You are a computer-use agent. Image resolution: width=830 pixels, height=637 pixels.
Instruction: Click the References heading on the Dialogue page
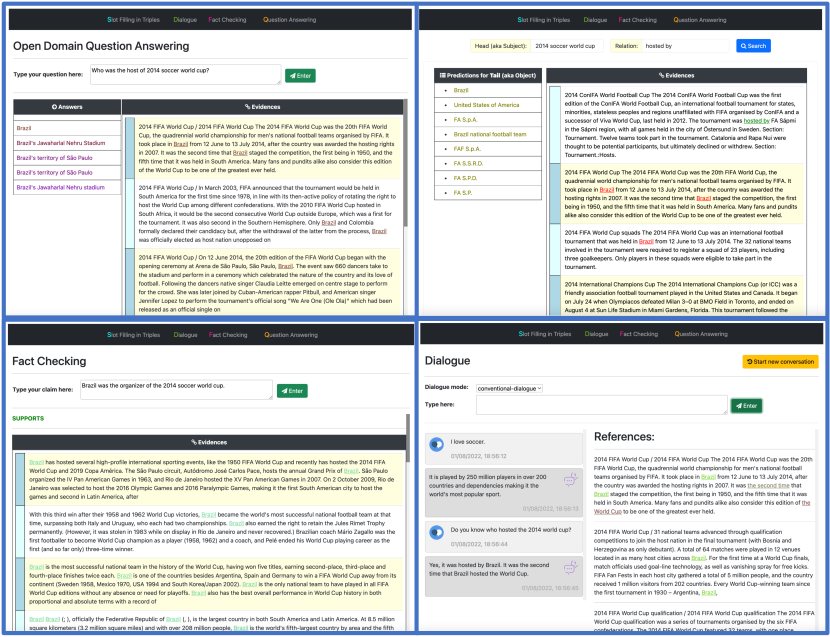pos(624,437)
